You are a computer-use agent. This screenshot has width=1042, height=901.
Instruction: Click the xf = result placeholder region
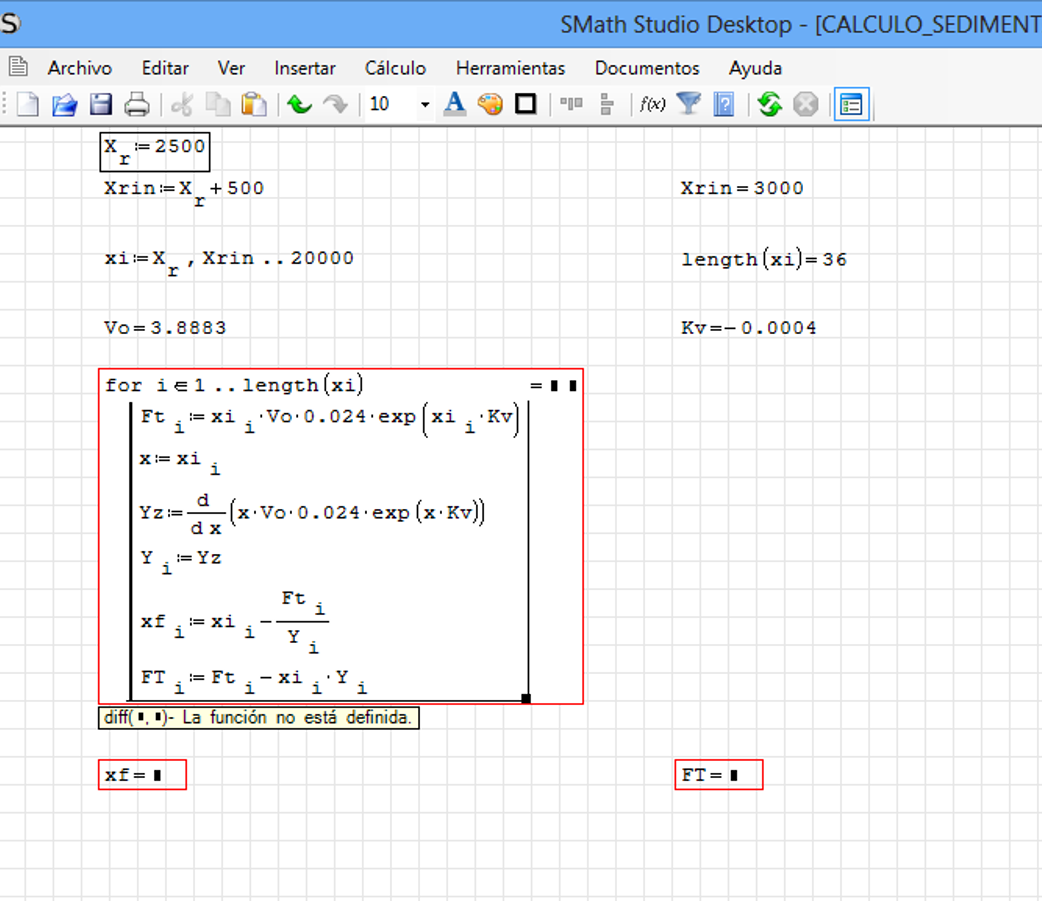141,775
